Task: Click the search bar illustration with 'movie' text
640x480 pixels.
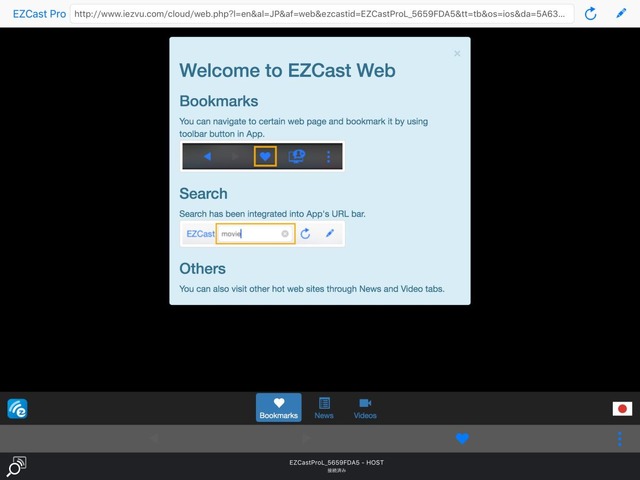Action: (x=262, y=233)
